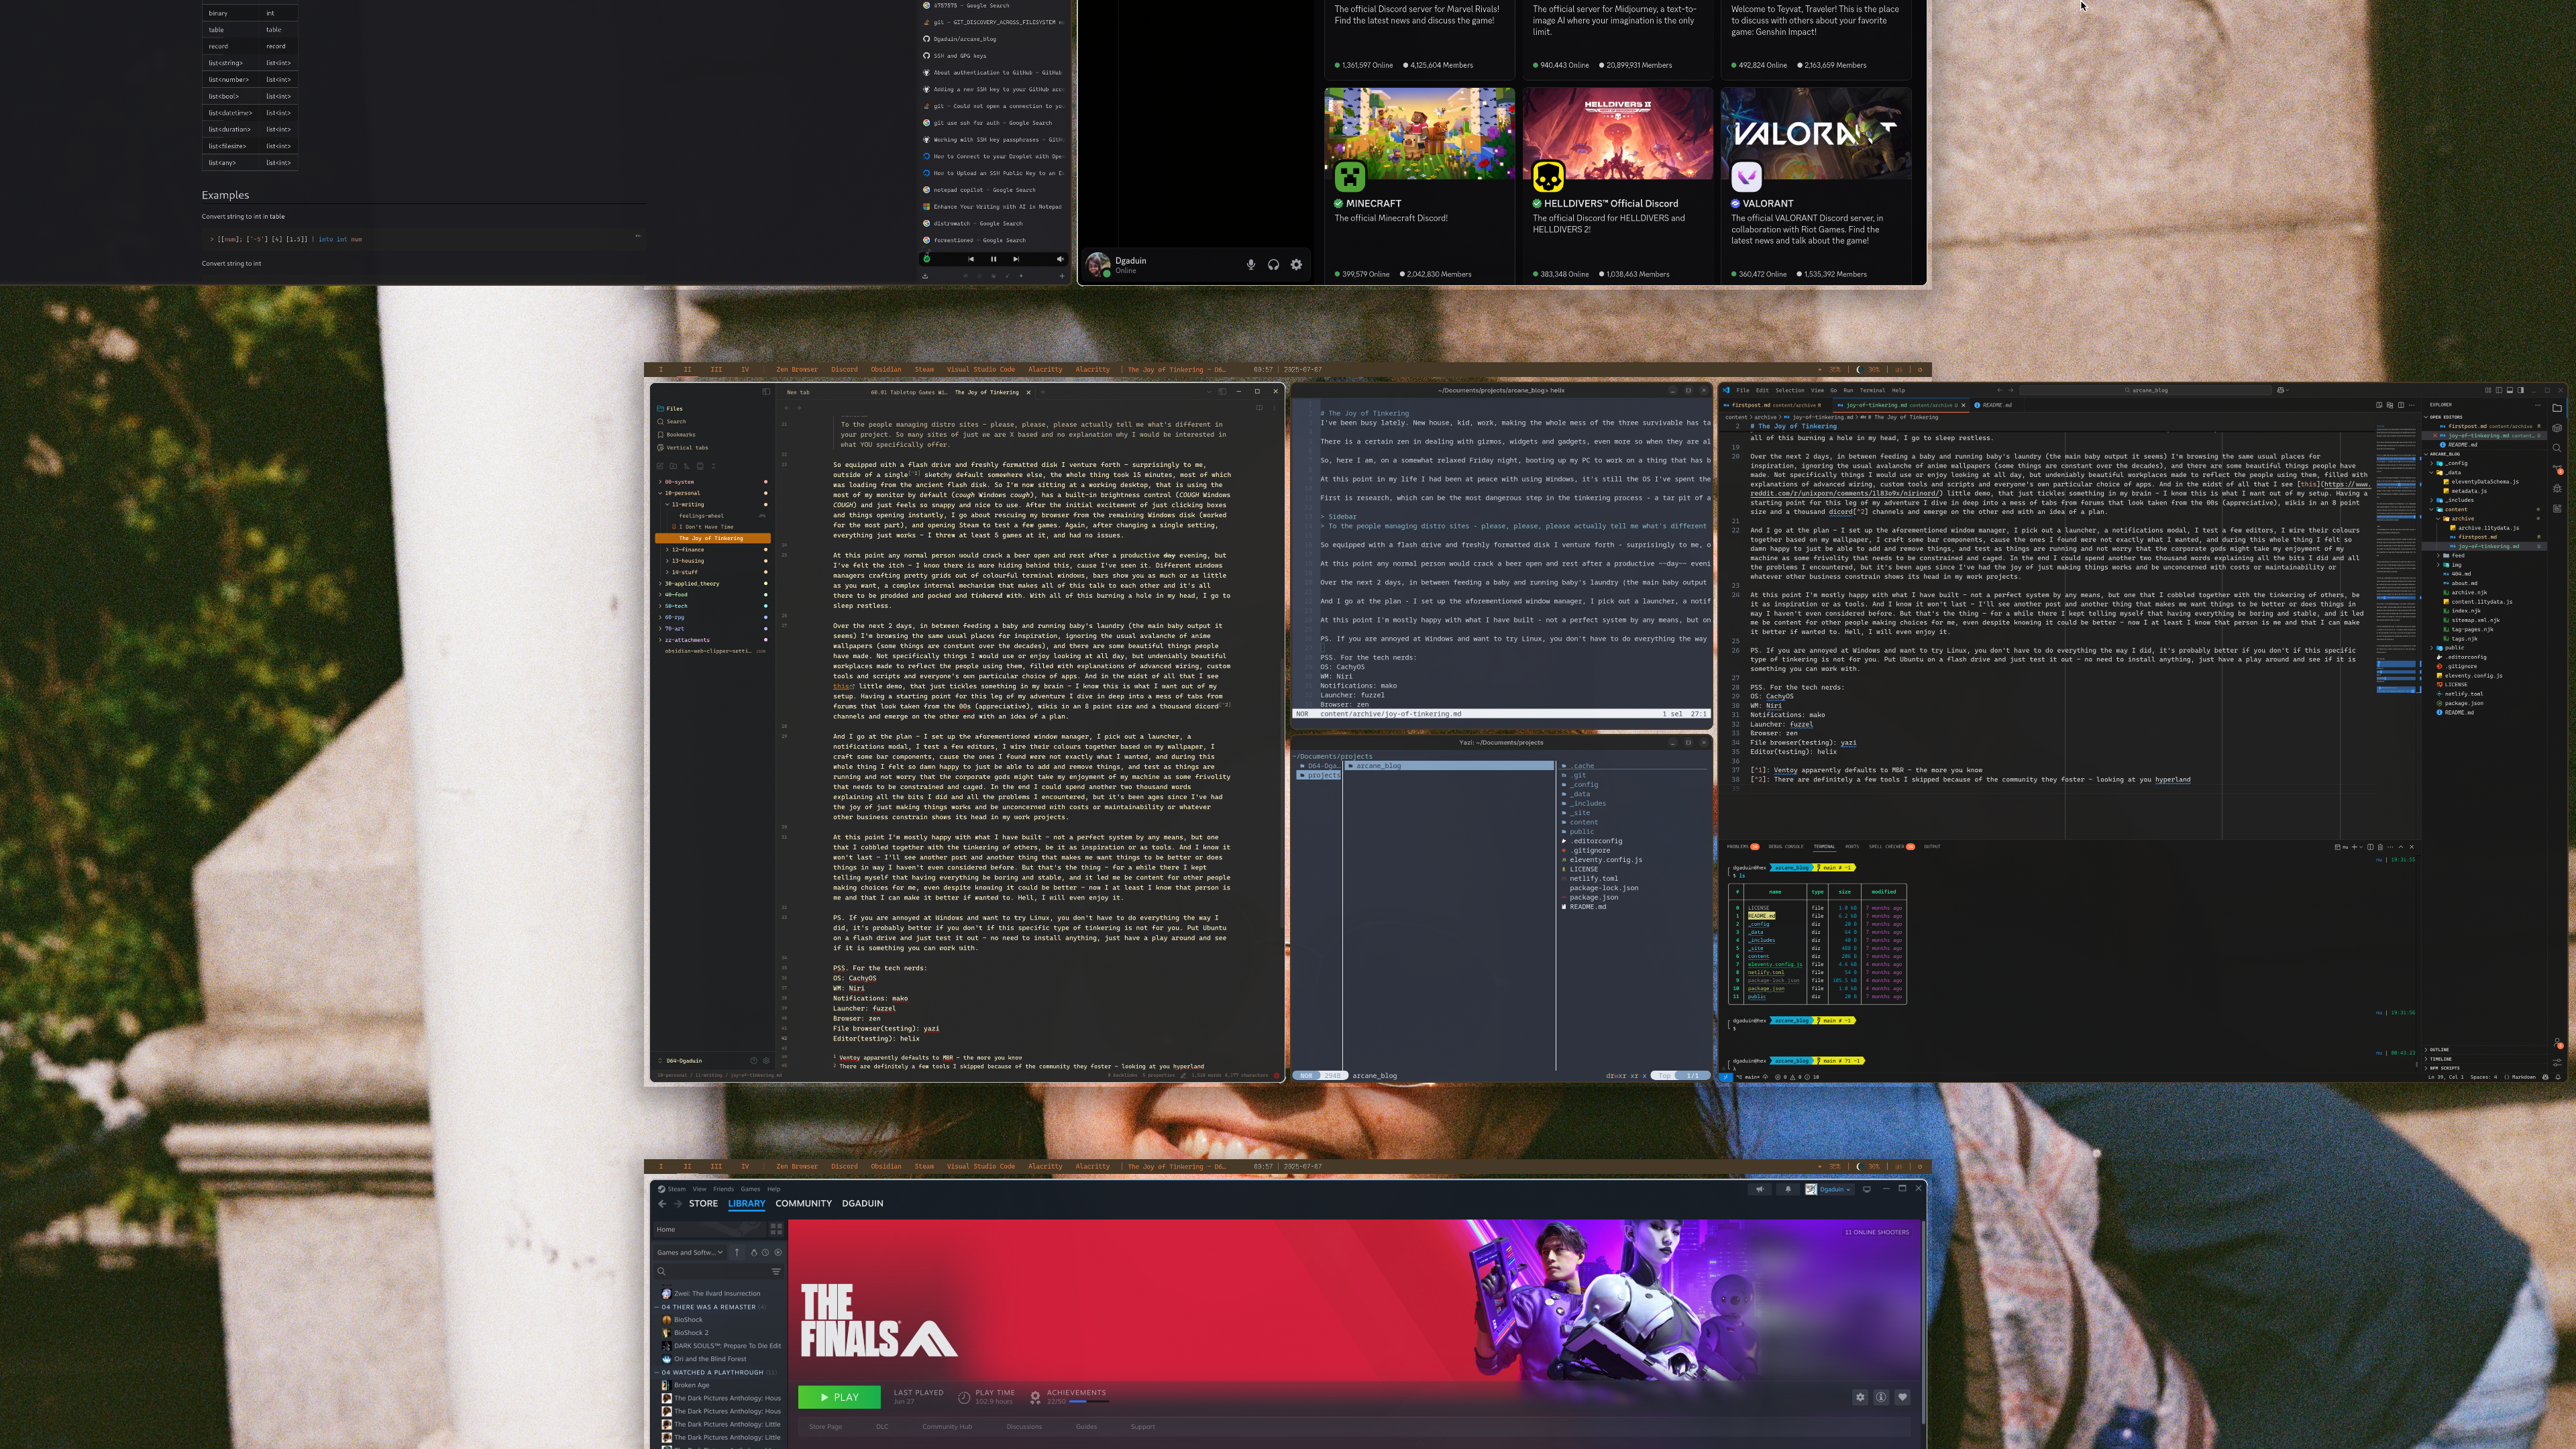This screenshot has width=2576, height=1449.
Task: Open The Finals Community Hub link
Action: point(946,1427)
